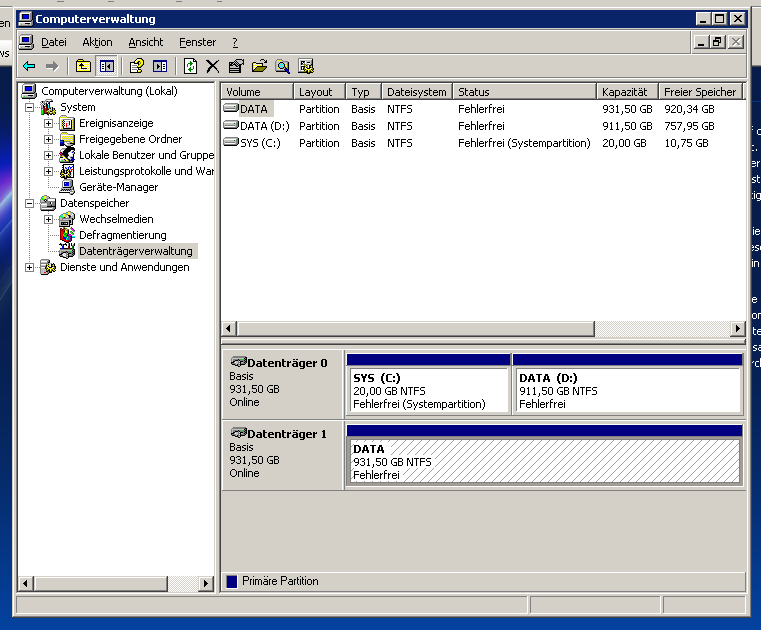Click the Back arrow toolbar icon
Viewport: 761px width, 630px height.
(29, 66)
